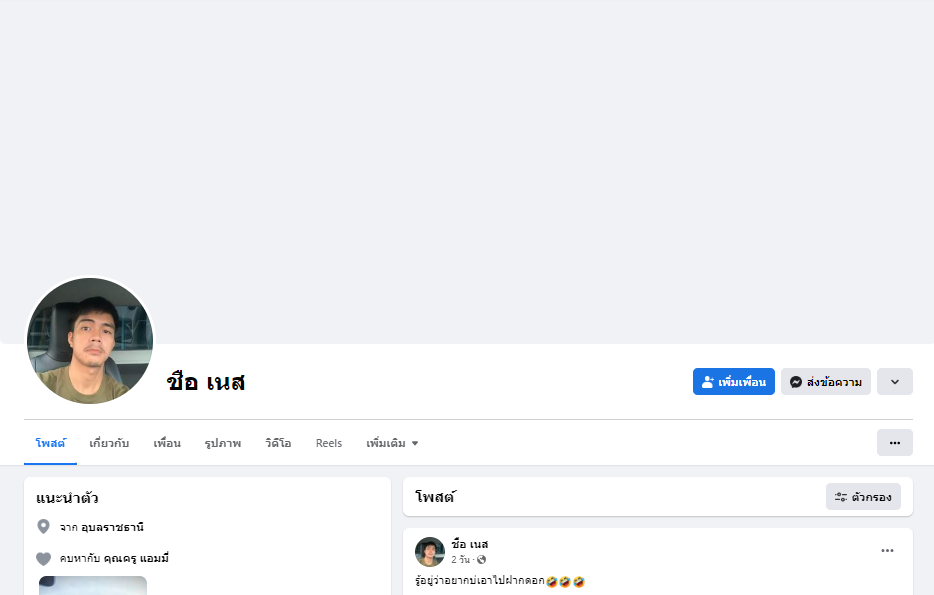Image resolution: width=934 pixels, height=595 pixels.
Task: Open the ตัวกรอง filter button
Action: tap(863, 497)
